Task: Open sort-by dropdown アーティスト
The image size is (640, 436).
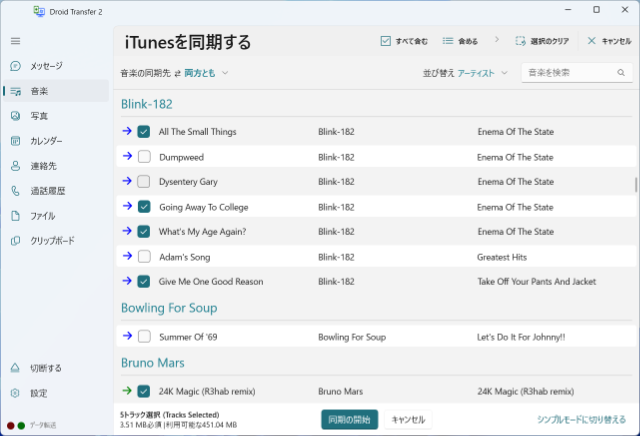Action: (x=482, y=73)
